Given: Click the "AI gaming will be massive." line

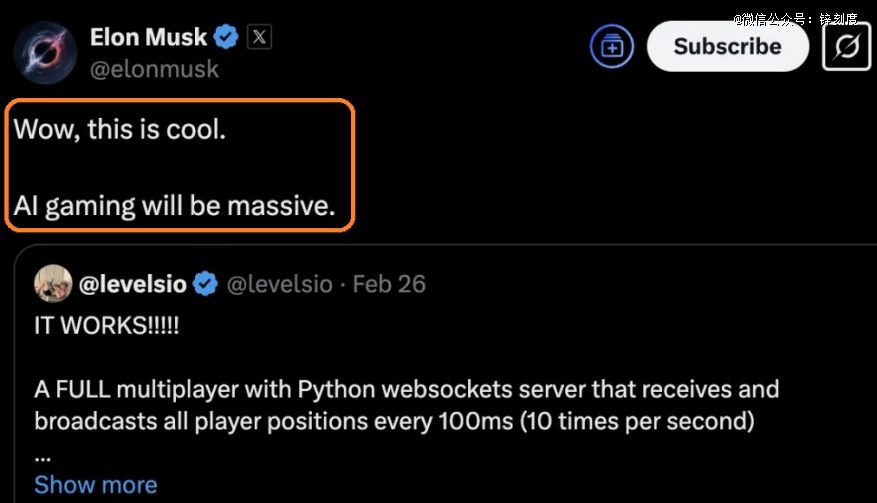Looking at the screenshot, I should (x=173, y=207).
